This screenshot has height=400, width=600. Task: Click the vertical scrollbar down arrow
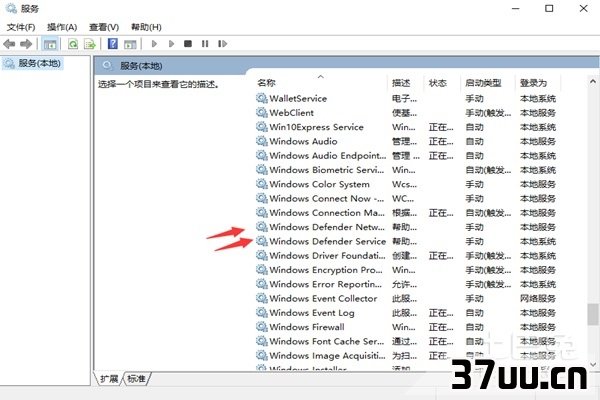pos(593,365)
